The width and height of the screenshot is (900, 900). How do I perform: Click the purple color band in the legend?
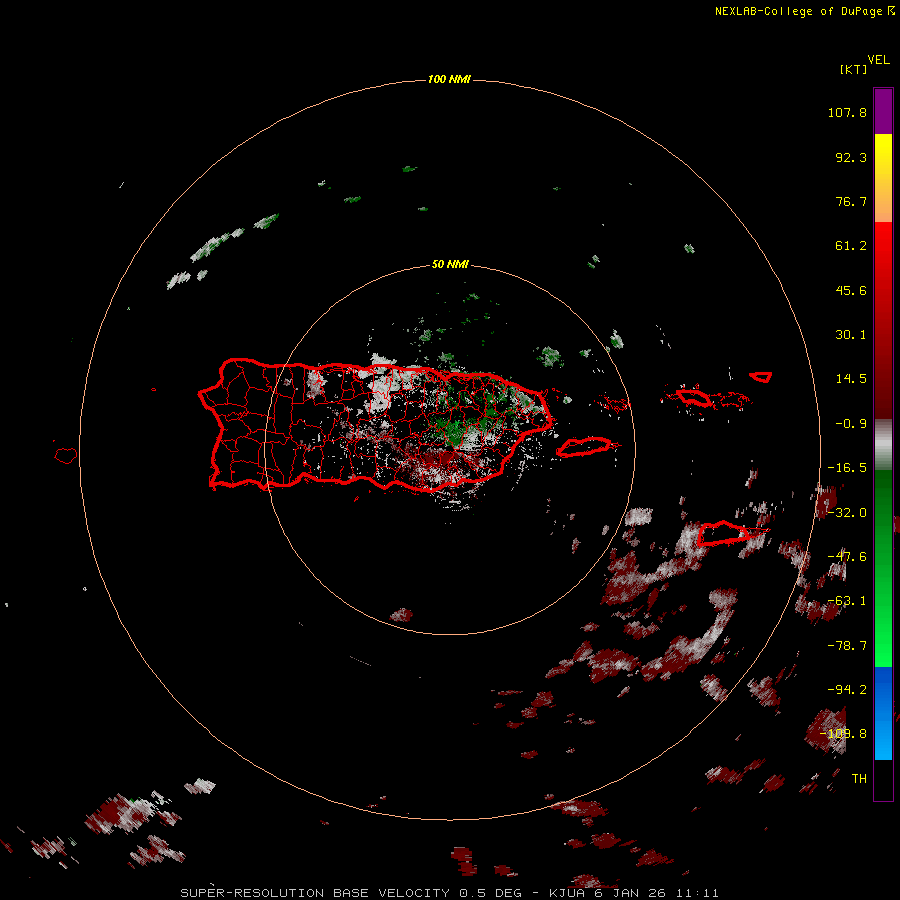pos(883,111)
